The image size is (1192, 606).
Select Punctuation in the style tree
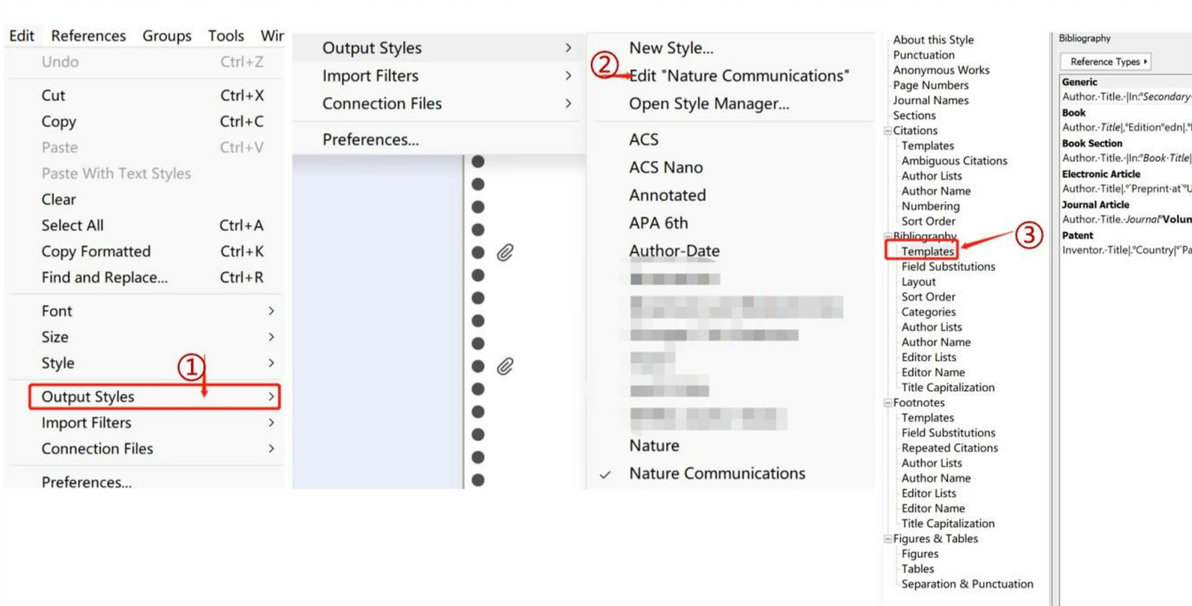(x=924, y=55)
